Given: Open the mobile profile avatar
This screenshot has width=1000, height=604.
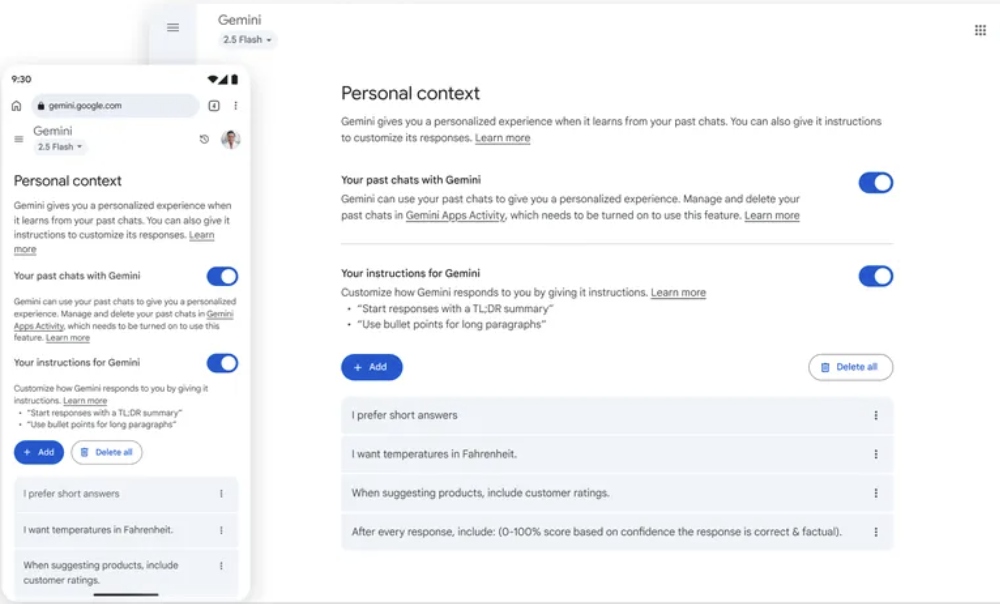Looking at the screenshot, I should 230,139.
